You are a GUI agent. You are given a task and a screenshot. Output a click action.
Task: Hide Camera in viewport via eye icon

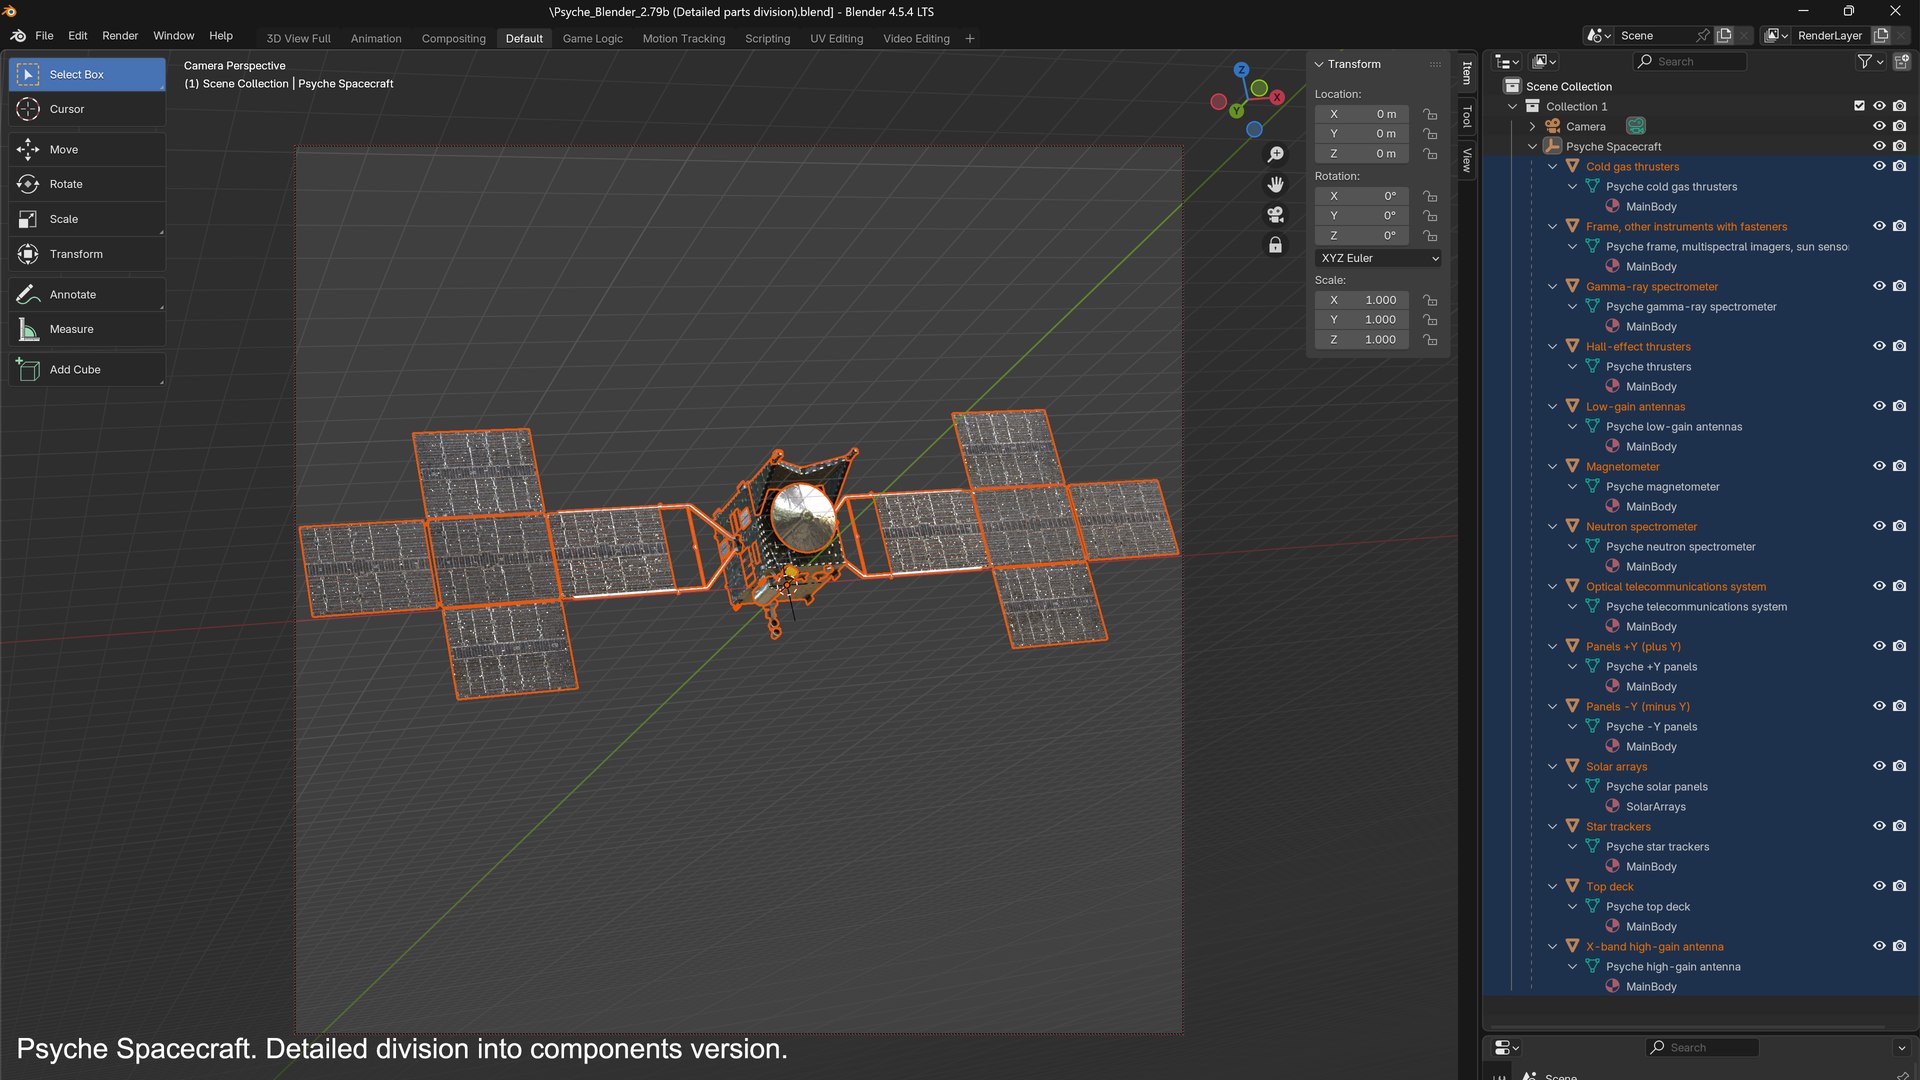1879,126
